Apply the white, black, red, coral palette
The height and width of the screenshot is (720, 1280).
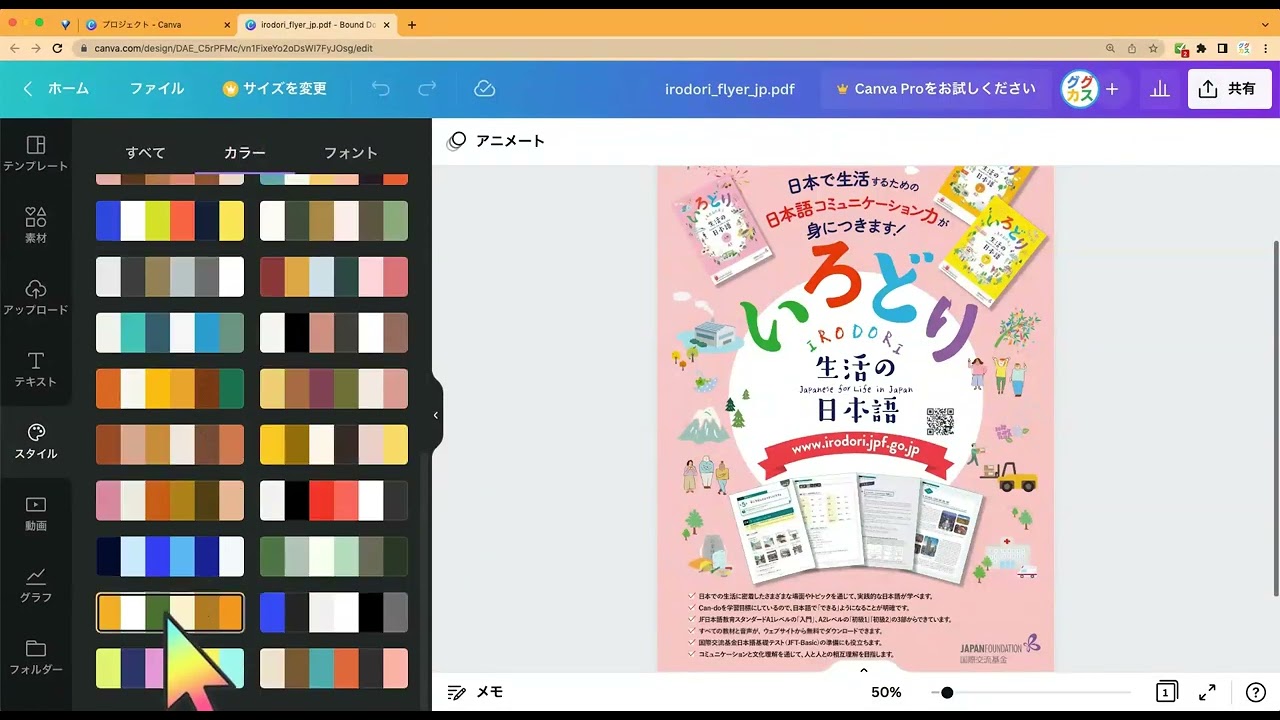(x=334, y=501)
